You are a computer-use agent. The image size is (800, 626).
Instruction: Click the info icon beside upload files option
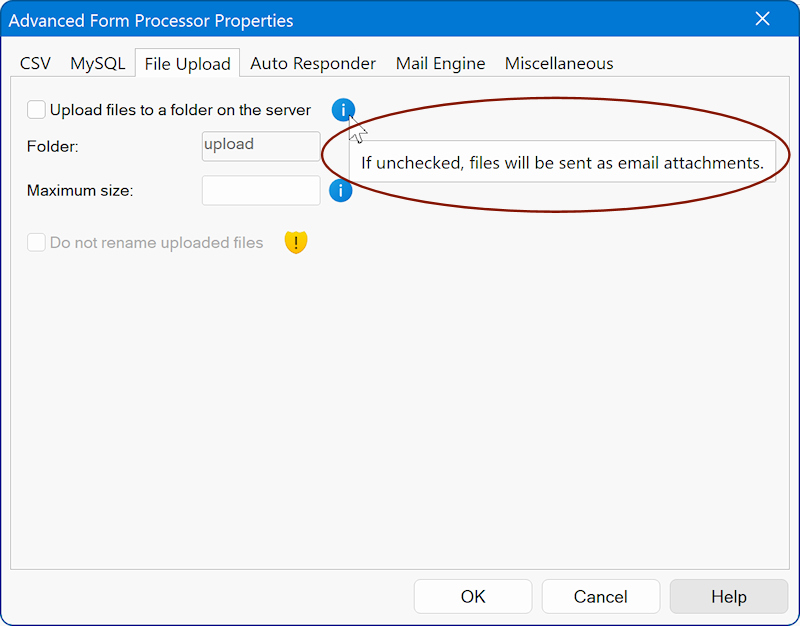point(343,110)
